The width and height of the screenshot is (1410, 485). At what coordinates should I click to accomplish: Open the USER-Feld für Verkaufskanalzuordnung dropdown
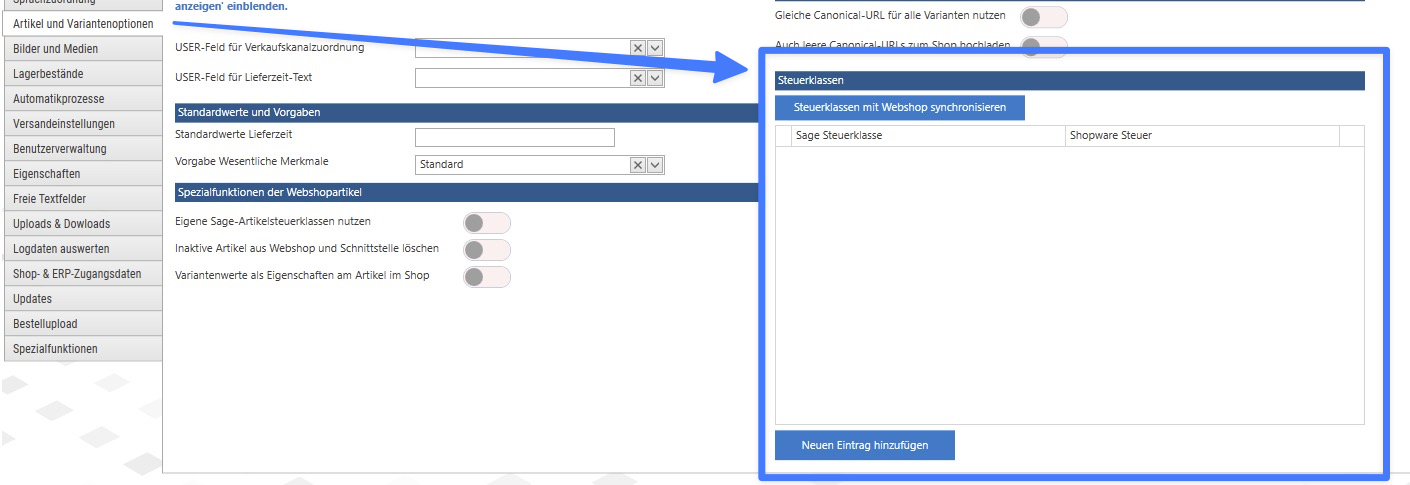[x=655, y=48]
